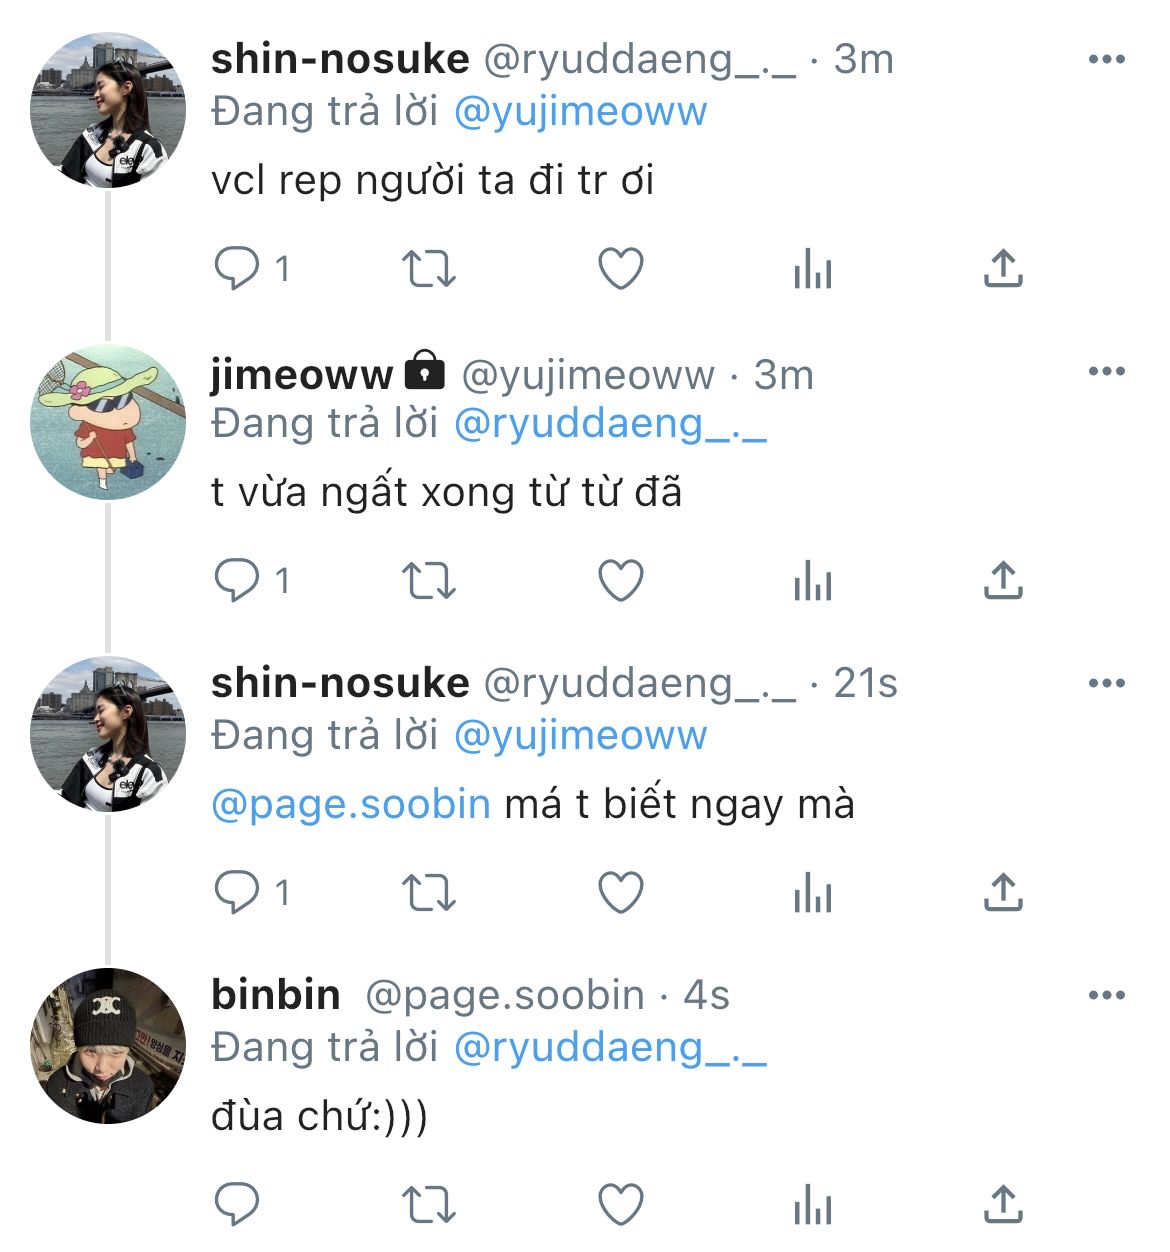Open @ryuddaeng_._ link under binbin's name
Screen dimensions: 1170x1252
pyautogui.click(x=610, y=1048)
